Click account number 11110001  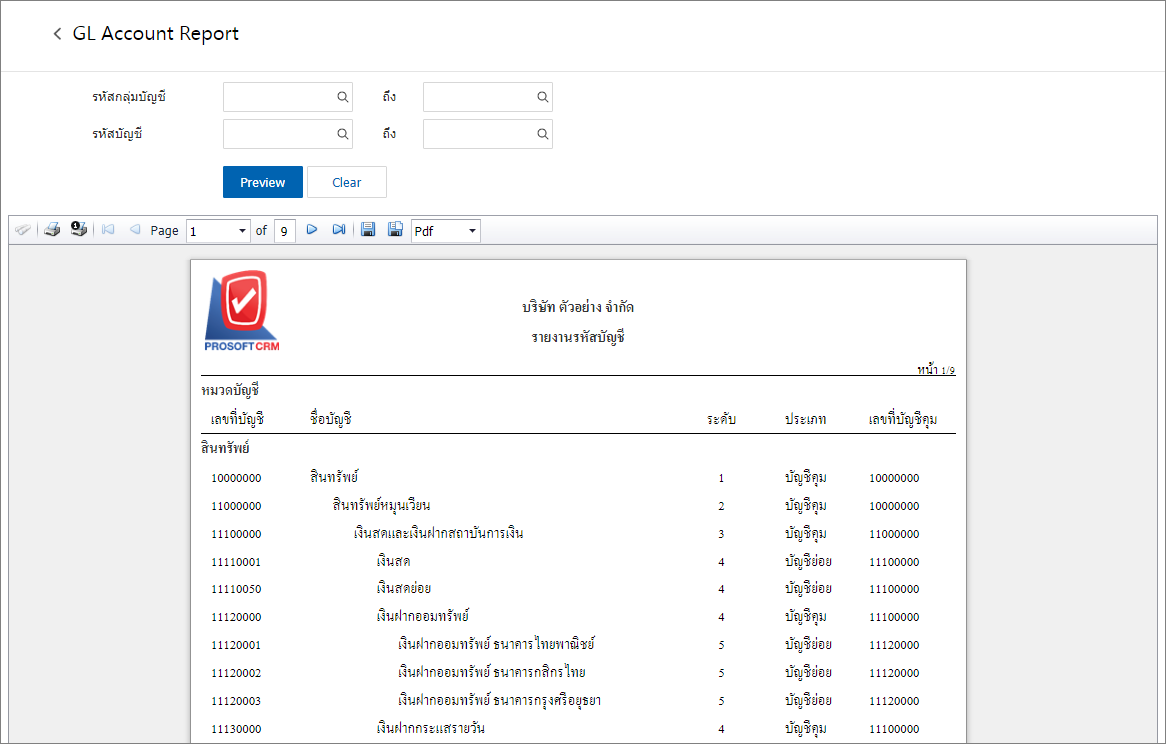pos(236,562)
